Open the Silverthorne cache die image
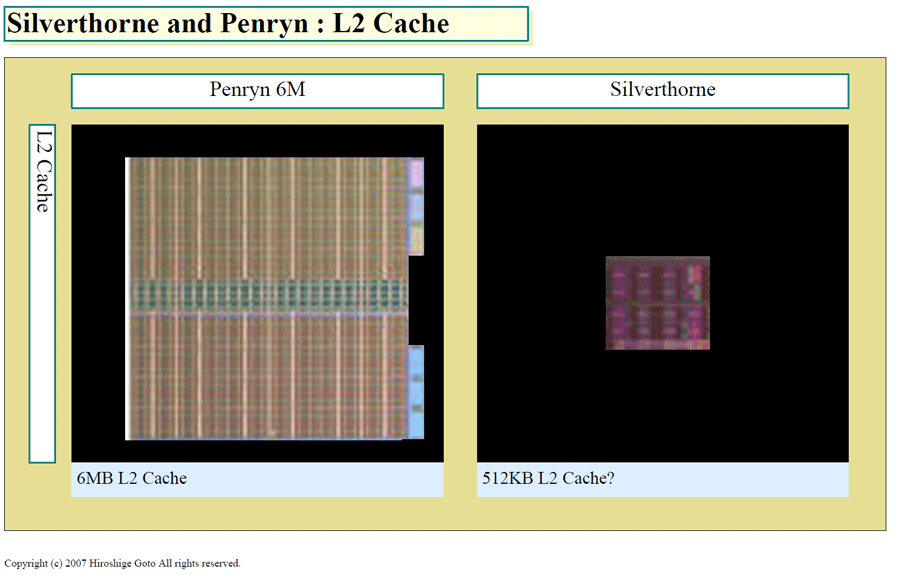Screen dimensions: 900x575 658,303
